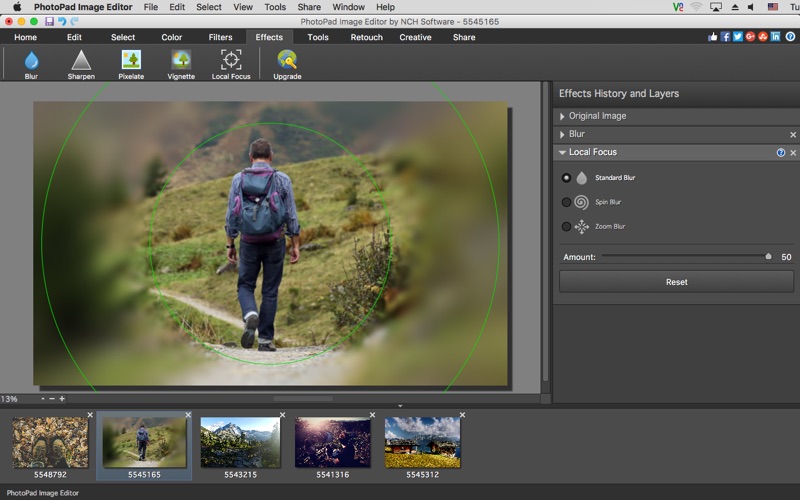Open the Vignette effect
Image resolution: width=800 pixels, height=500 pixels.
point(181,63)
